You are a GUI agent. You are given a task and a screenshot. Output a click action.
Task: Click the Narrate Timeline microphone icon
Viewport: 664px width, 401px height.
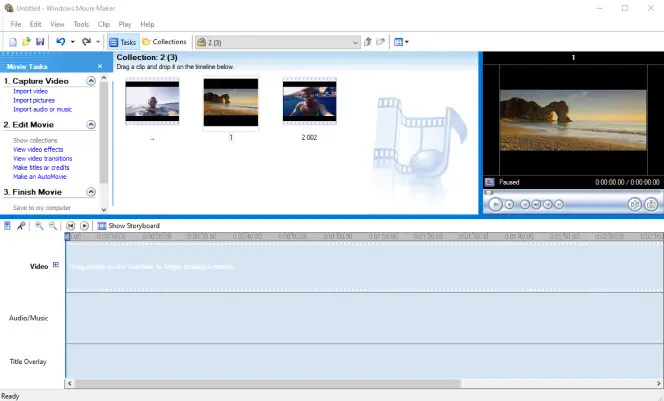click(x=21, y=226)
